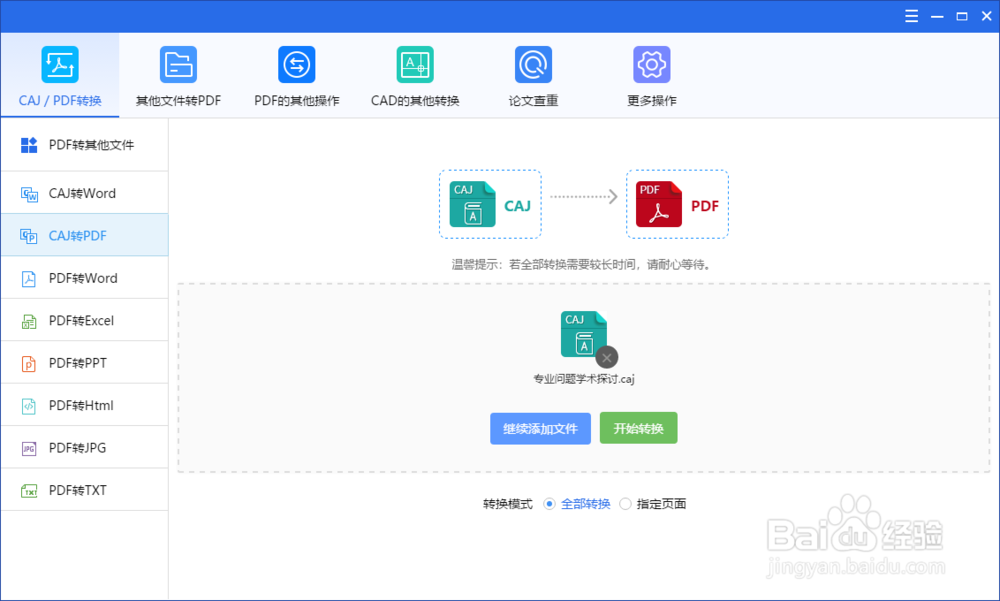Click the 开始转换 button
Viewport: 1000px width, 601px height.
pyautogui.click(x=638, y=427)
